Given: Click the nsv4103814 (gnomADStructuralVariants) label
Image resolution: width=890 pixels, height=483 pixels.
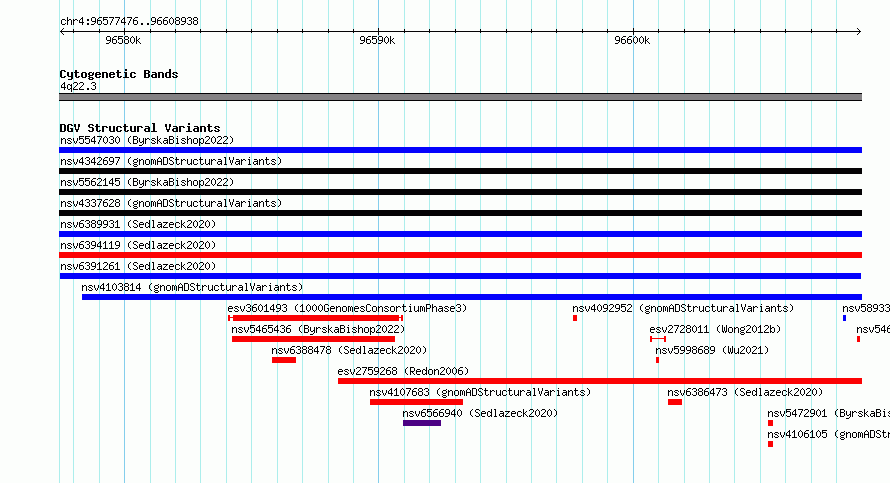Looking at the screenshot, I should (192, 287).
